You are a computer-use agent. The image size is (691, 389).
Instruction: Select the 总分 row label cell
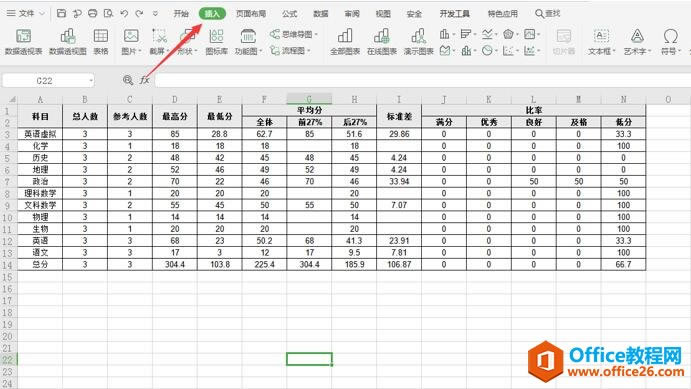pyautogui.click(x=40, y=264)
